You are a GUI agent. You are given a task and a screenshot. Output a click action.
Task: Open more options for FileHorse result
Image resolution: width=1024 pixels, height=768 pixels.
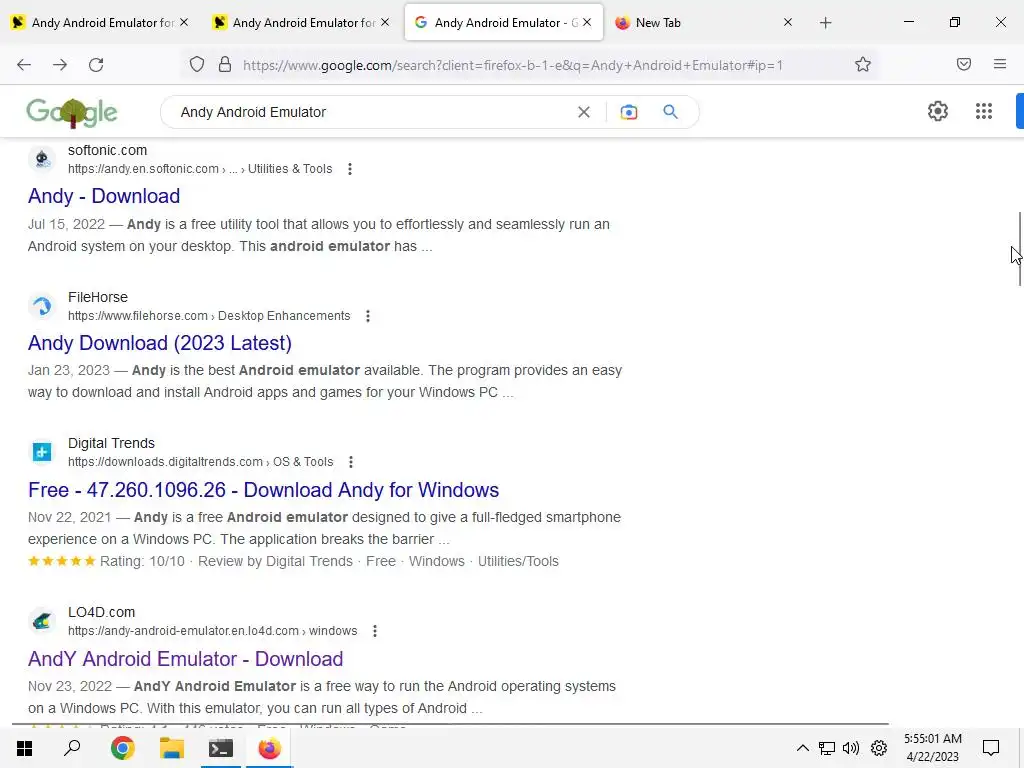[x=368, y=316]
